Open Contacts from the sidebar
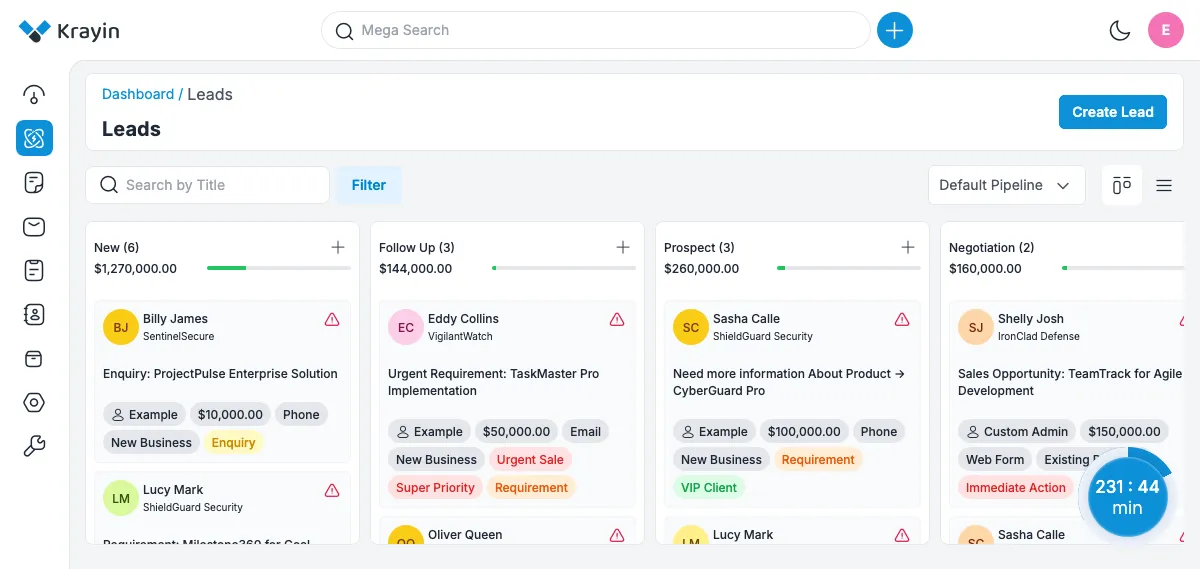Image resolution: width=1200 pixels, height=569 pixels. pos(34,314)
